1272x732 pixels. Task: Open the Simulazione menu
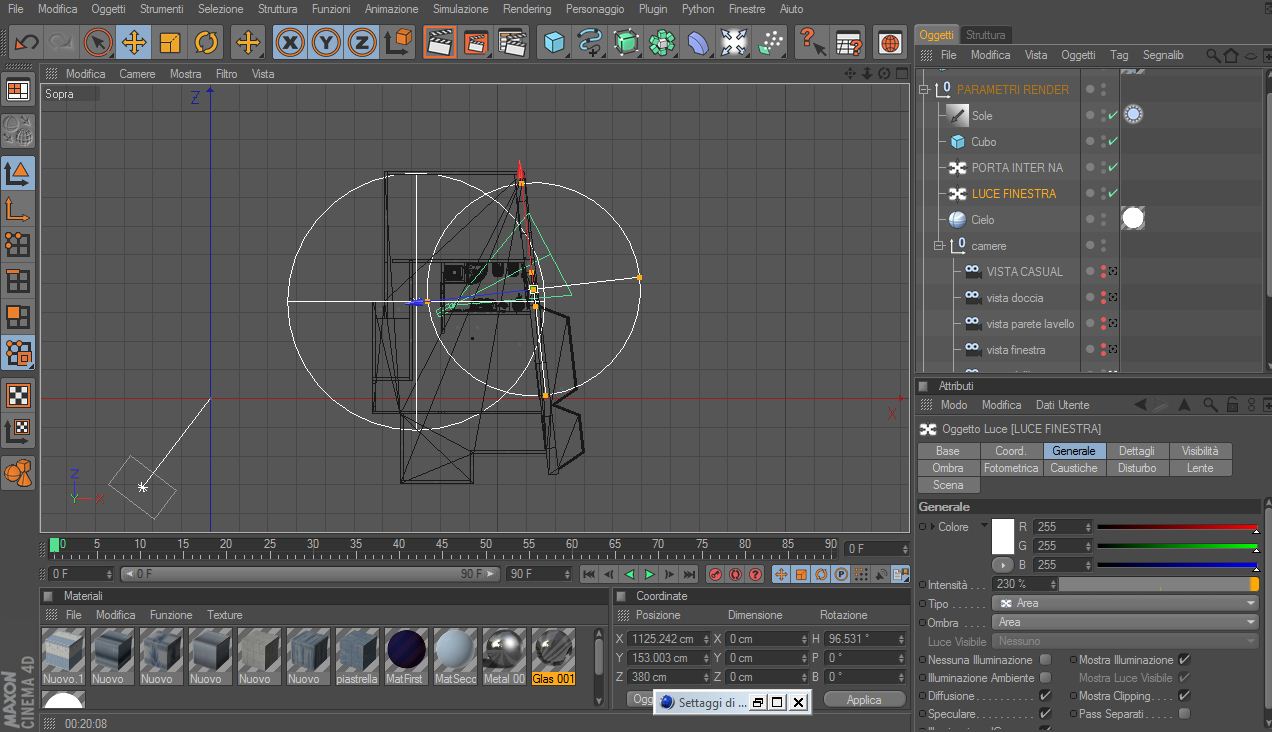pyautogui.click(x=460, y=9)
